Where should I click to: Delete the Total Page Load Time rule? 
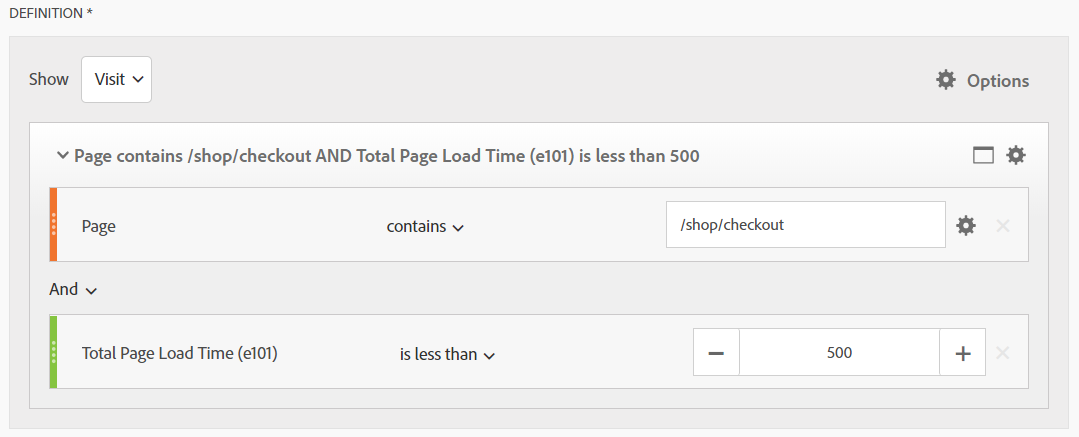1003,353
